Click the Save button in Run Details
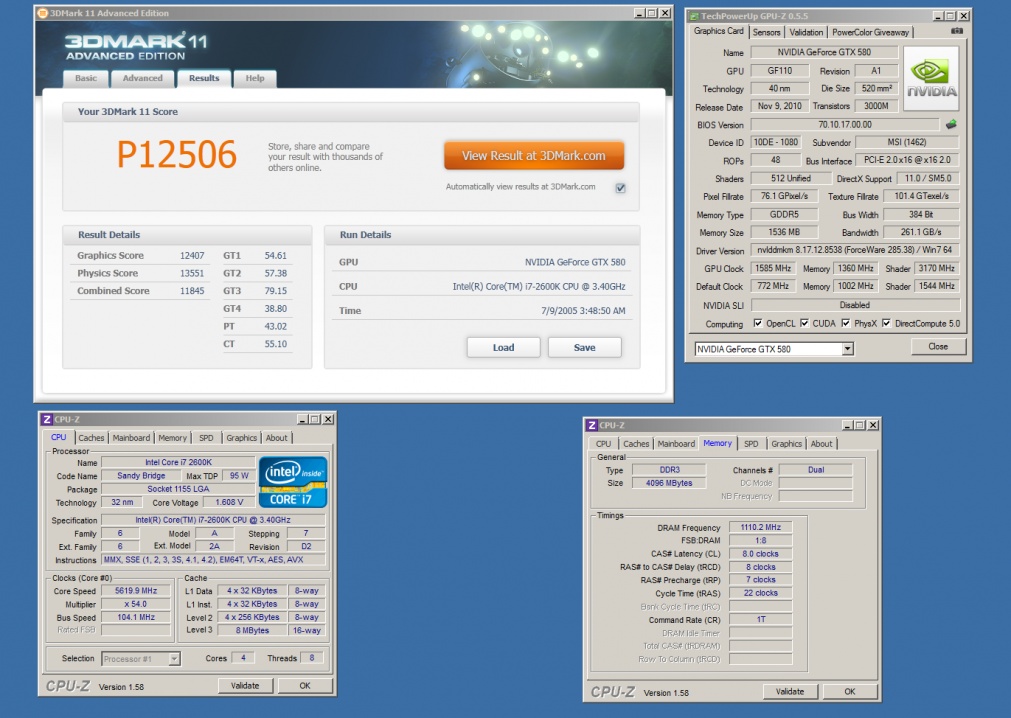This screenshot has width=1011, height=718. [584, 347]
